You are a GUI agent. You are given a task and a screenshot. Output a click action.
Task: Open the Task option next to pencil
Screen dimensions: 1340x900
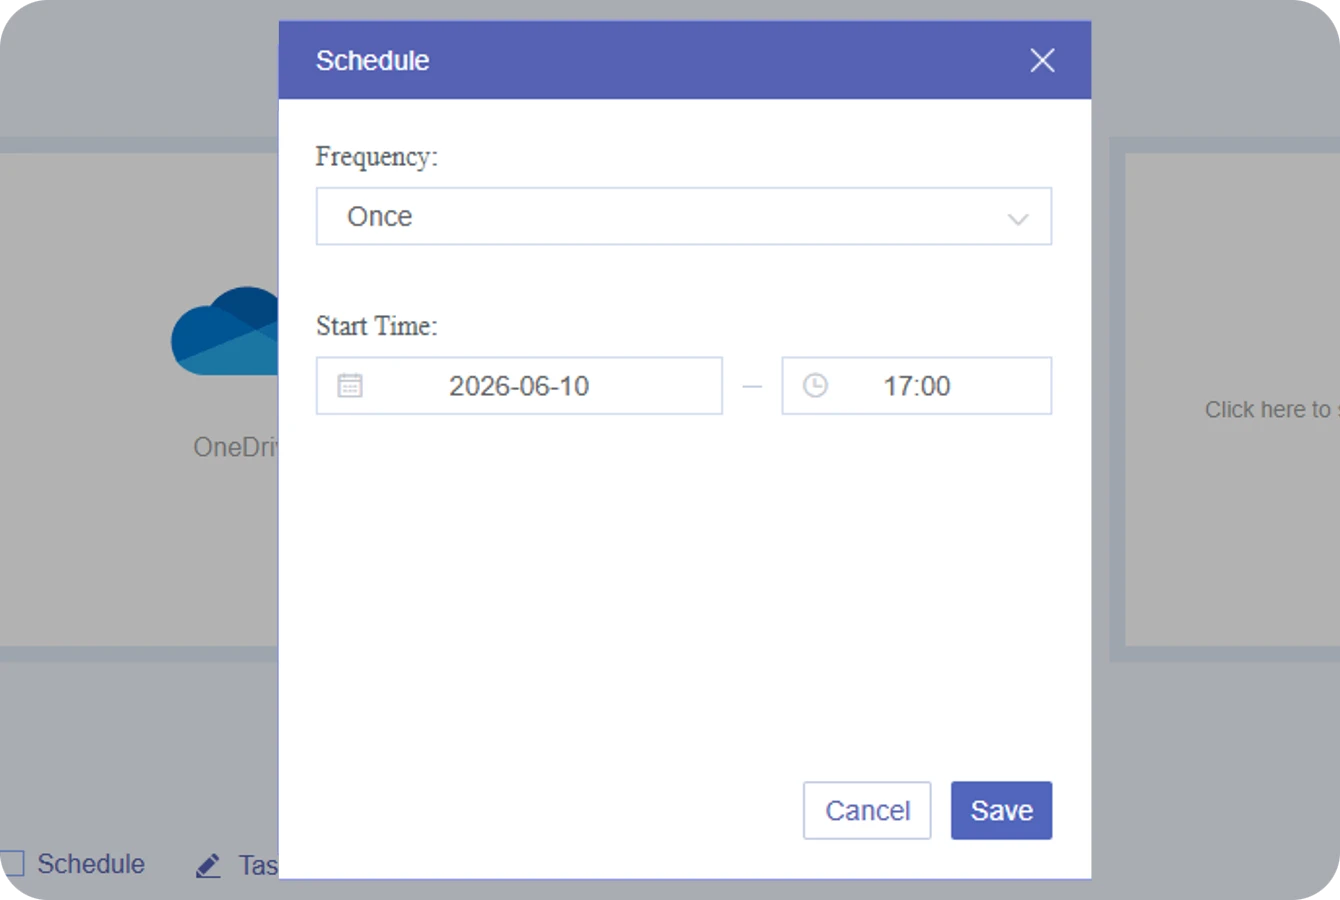coord(258,865)
